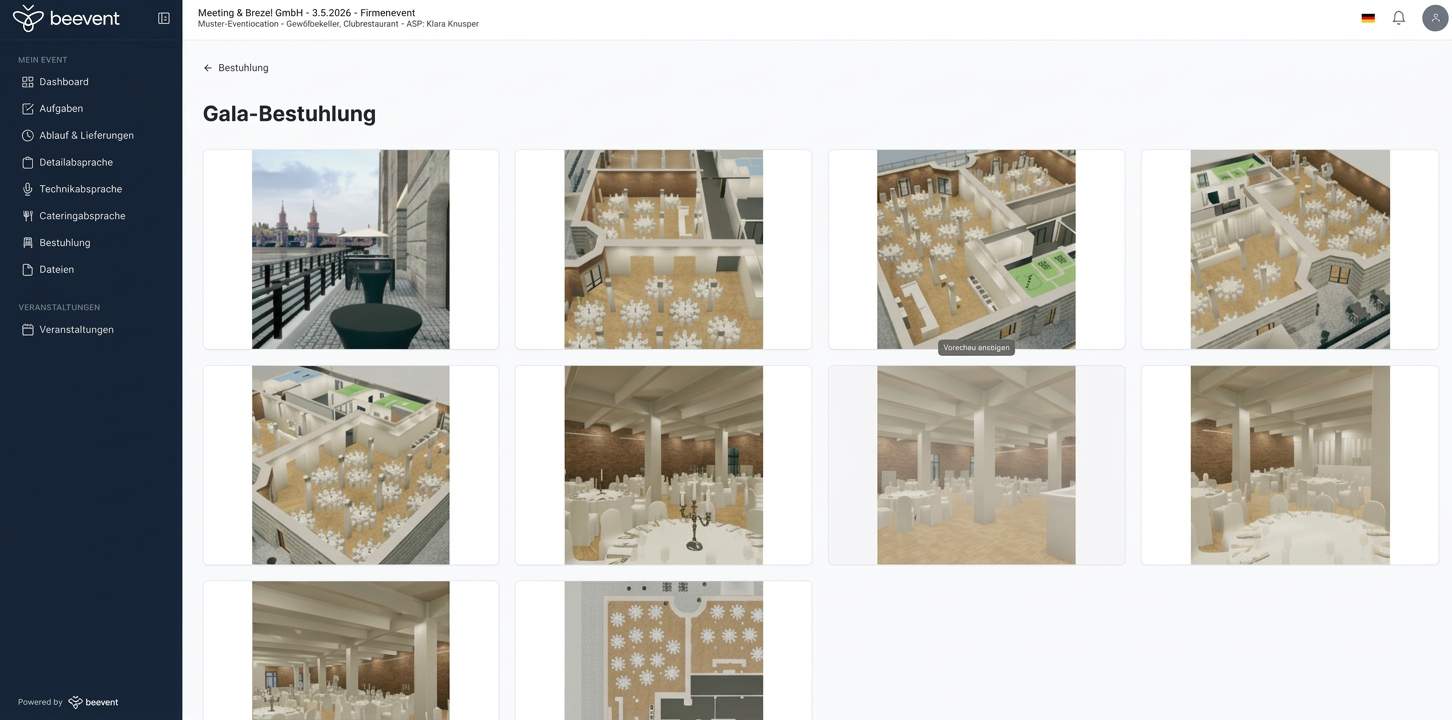
Task: Open the candelabra table close-up image
Action: coord(662,464)
